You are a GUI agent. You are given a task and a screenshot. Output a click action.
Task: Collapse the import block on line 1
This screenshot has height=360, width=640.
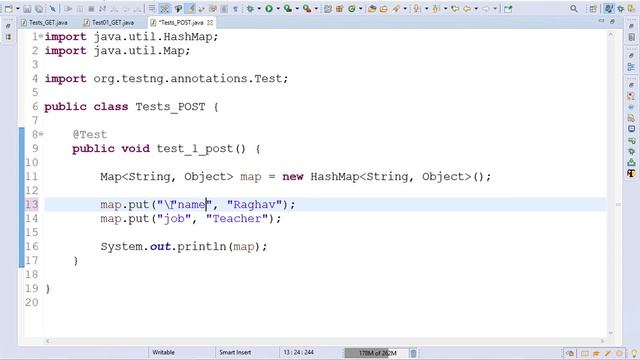(x=41, y=36)
